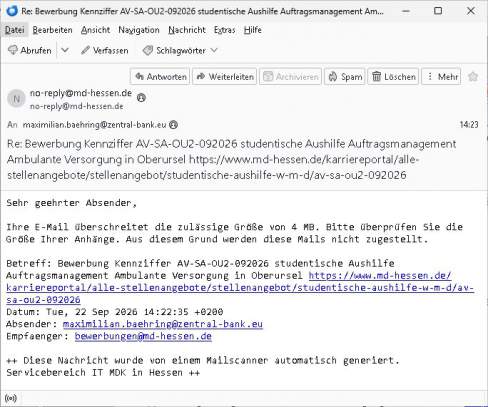Screen dimensions: 488x407
Task: Open the Hilfe menu
Action: (x=252, y=30)
